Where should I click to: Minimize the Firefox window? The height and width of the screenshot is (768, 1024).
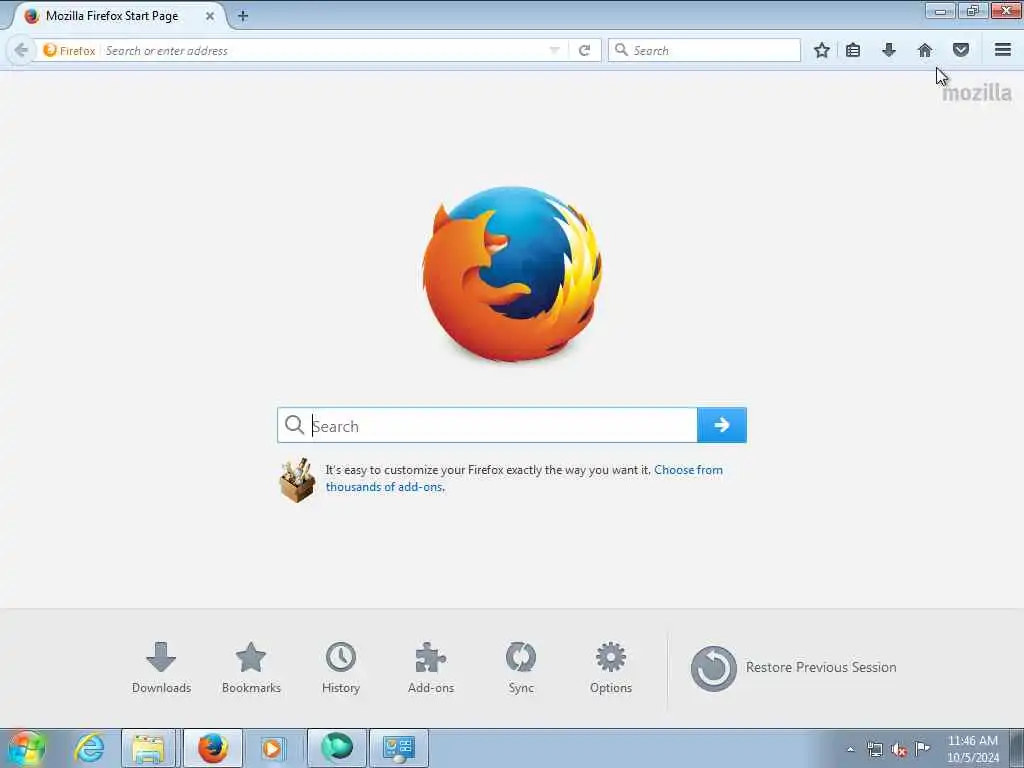940,11
